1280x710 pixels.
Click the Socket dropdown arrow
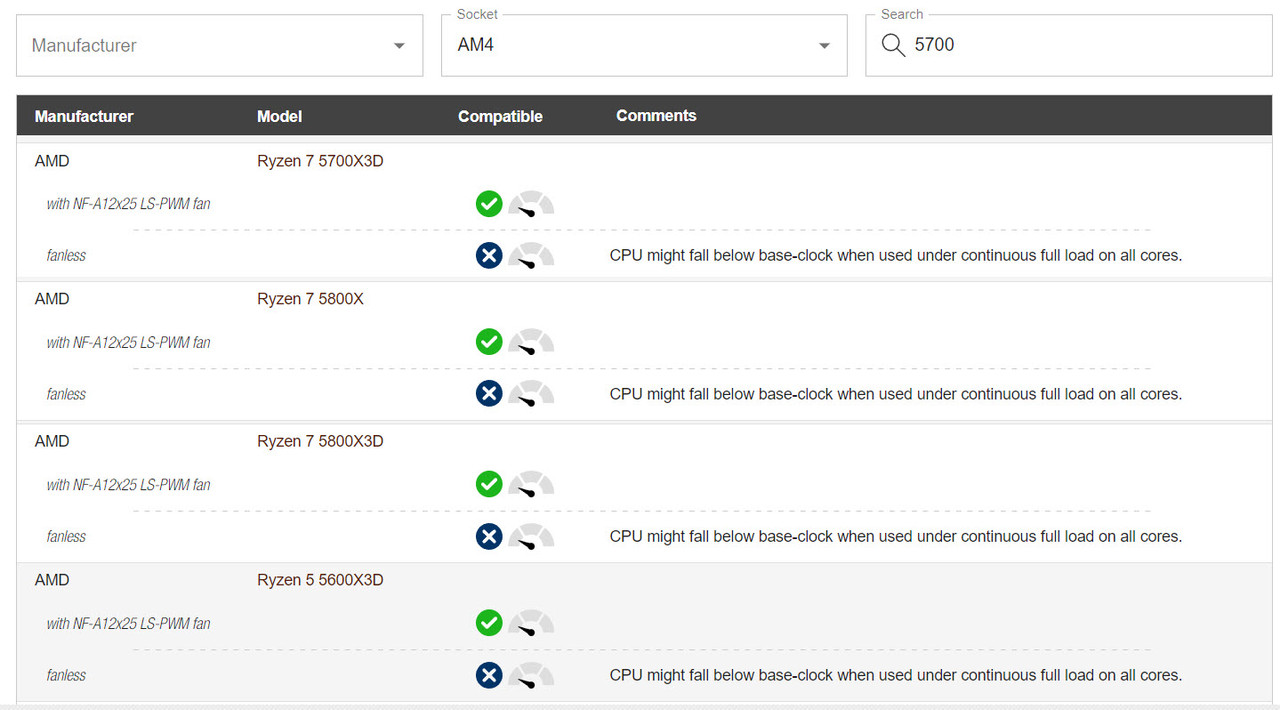tap(824, 46)
